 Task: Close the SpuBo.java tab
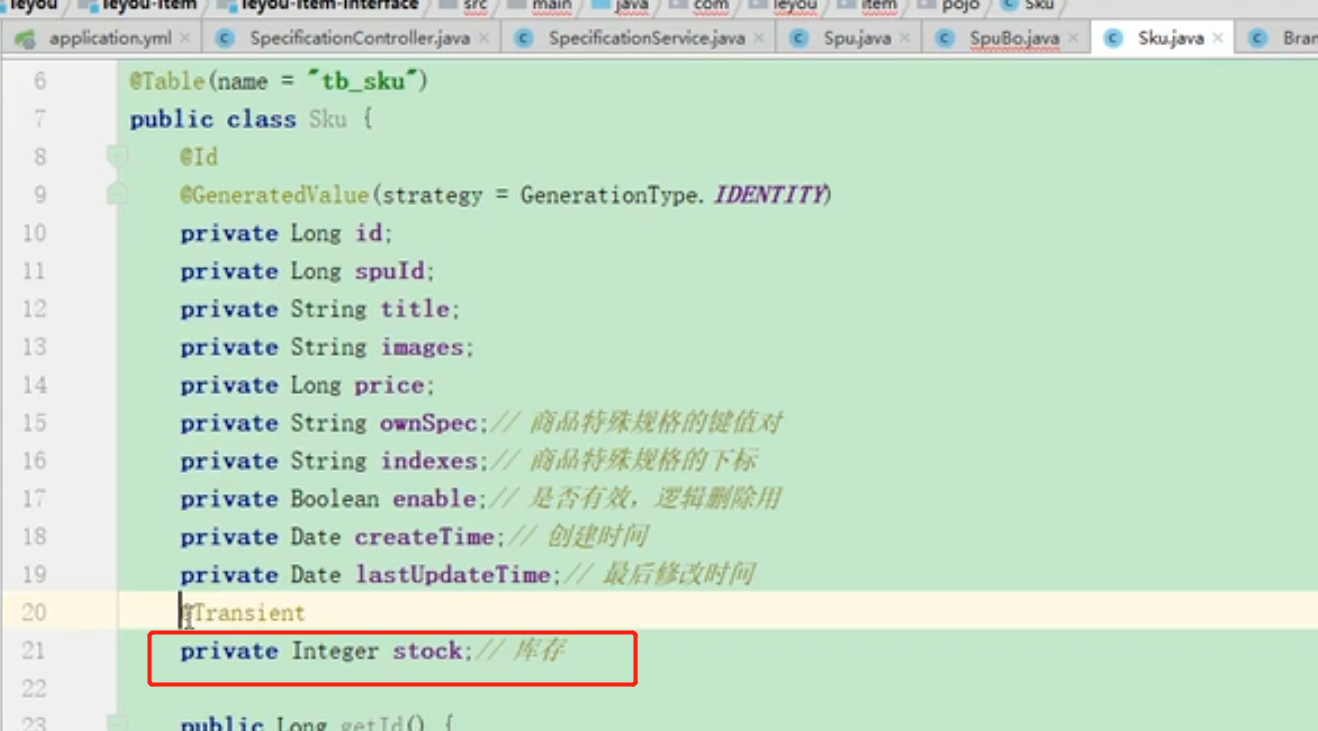coord(1073,39)
